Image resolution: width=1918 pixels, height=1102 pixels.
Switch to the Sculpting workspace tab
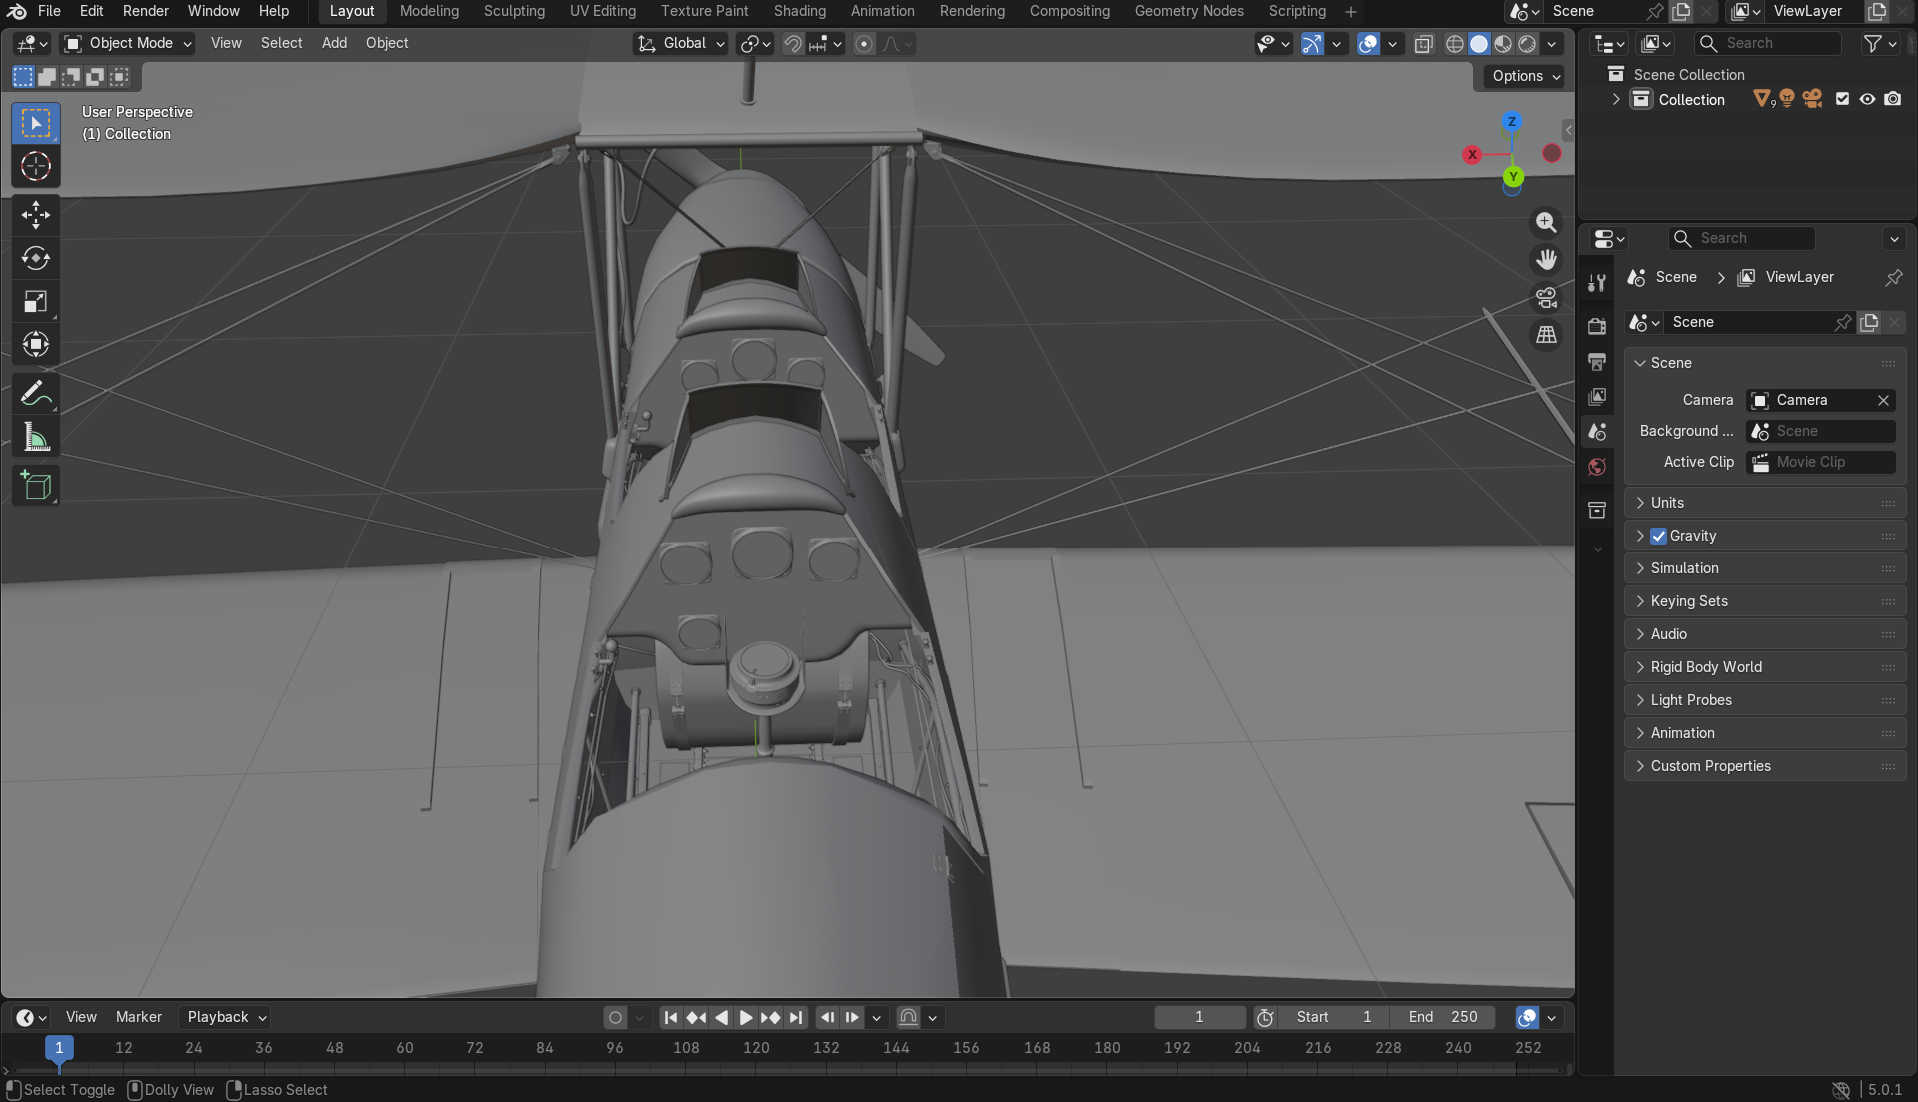(514, 11)
